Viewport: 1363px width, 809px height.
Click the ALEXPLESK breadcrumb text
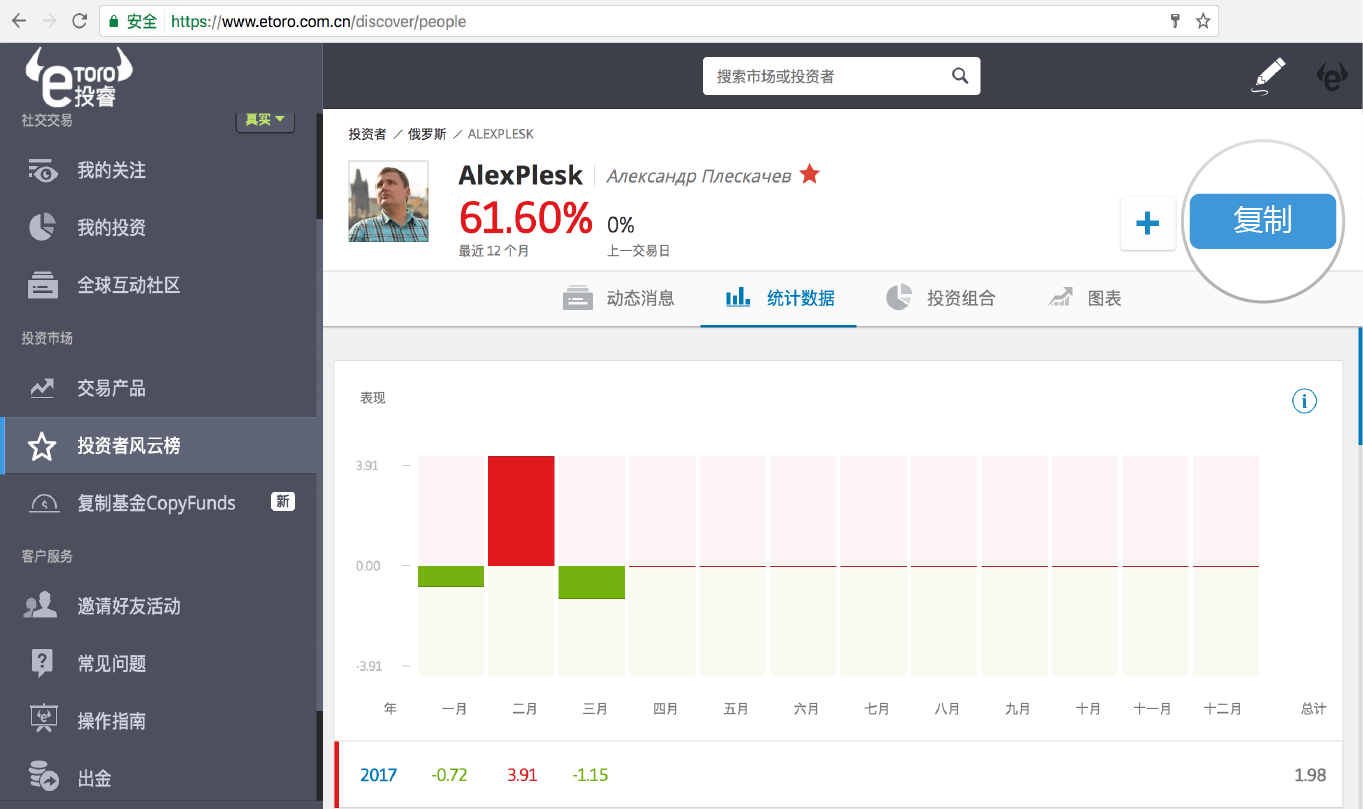pyautogui.click(x=500, y=134)
